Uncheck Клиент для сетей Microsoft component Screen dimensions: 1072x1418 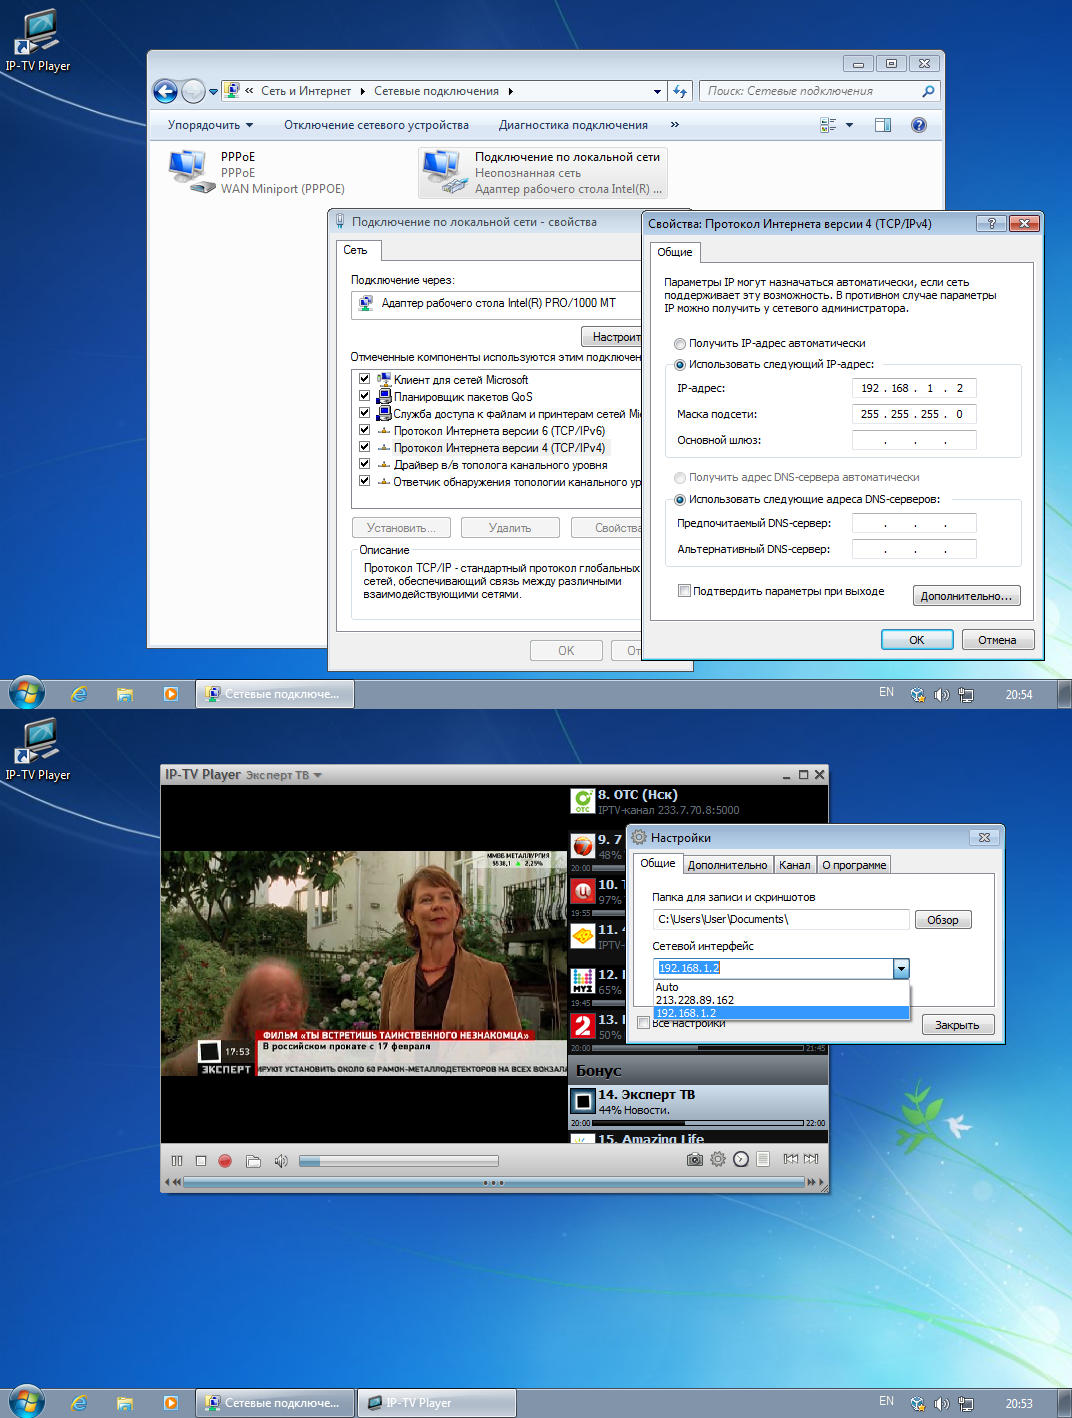[x=365, y=379]
